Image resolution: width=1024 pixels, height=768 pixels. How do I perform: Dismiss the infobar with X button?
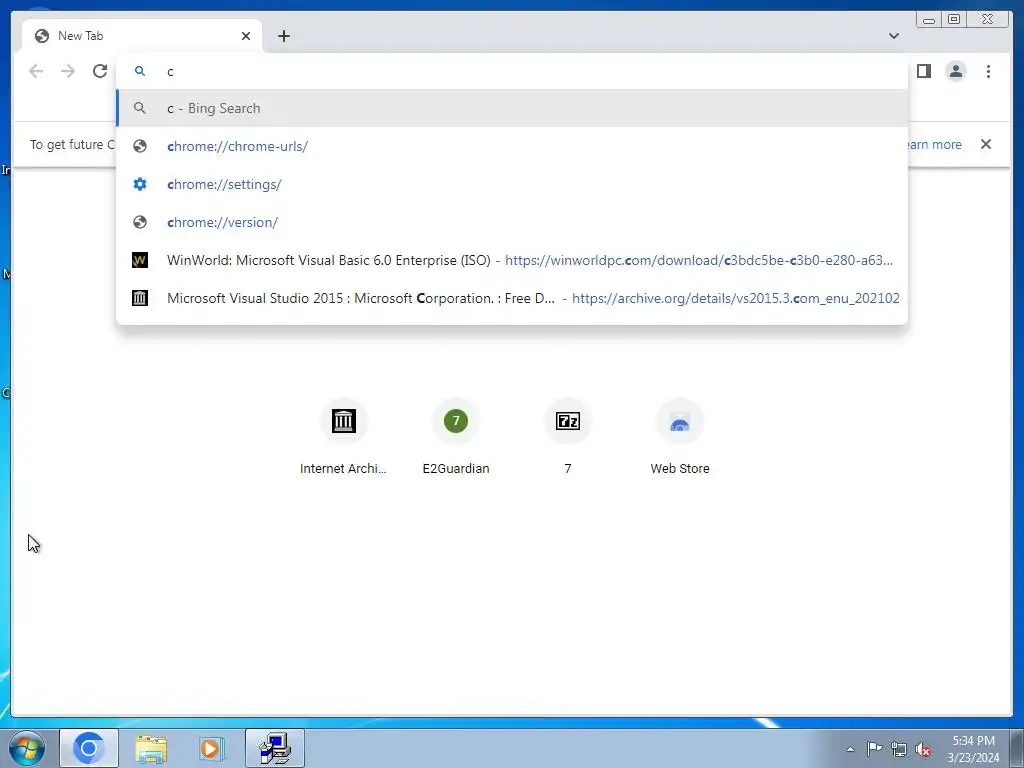(986, 144)
